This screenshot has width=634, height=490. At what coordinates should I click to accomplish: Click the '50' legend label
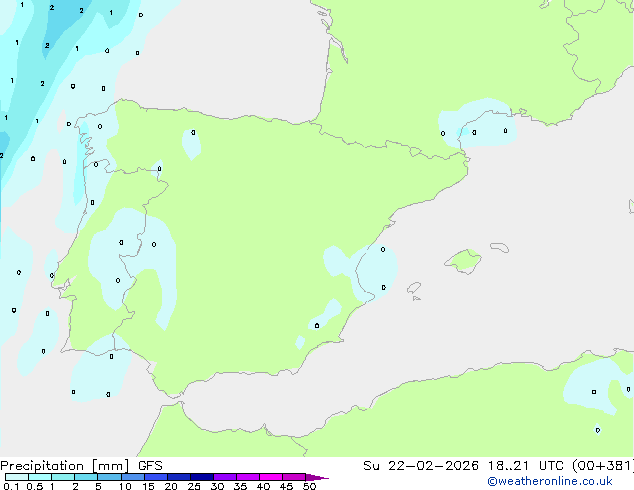coord(309,486)
